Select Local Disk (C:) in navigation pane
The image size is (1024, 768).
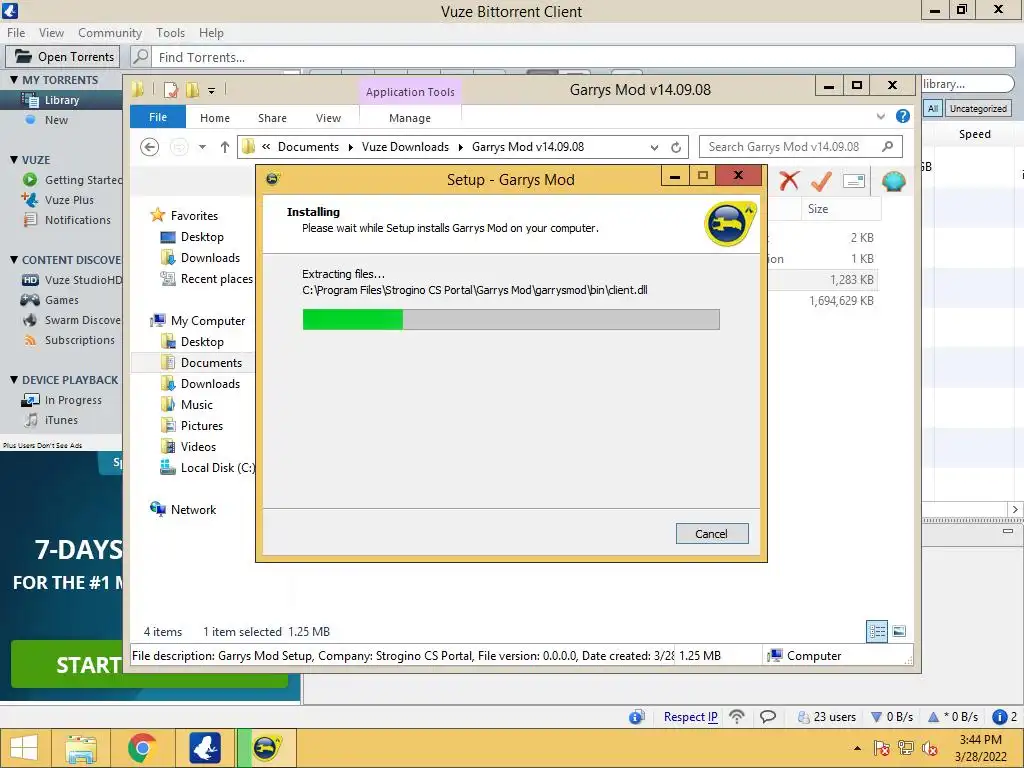[x=217, y=468]
